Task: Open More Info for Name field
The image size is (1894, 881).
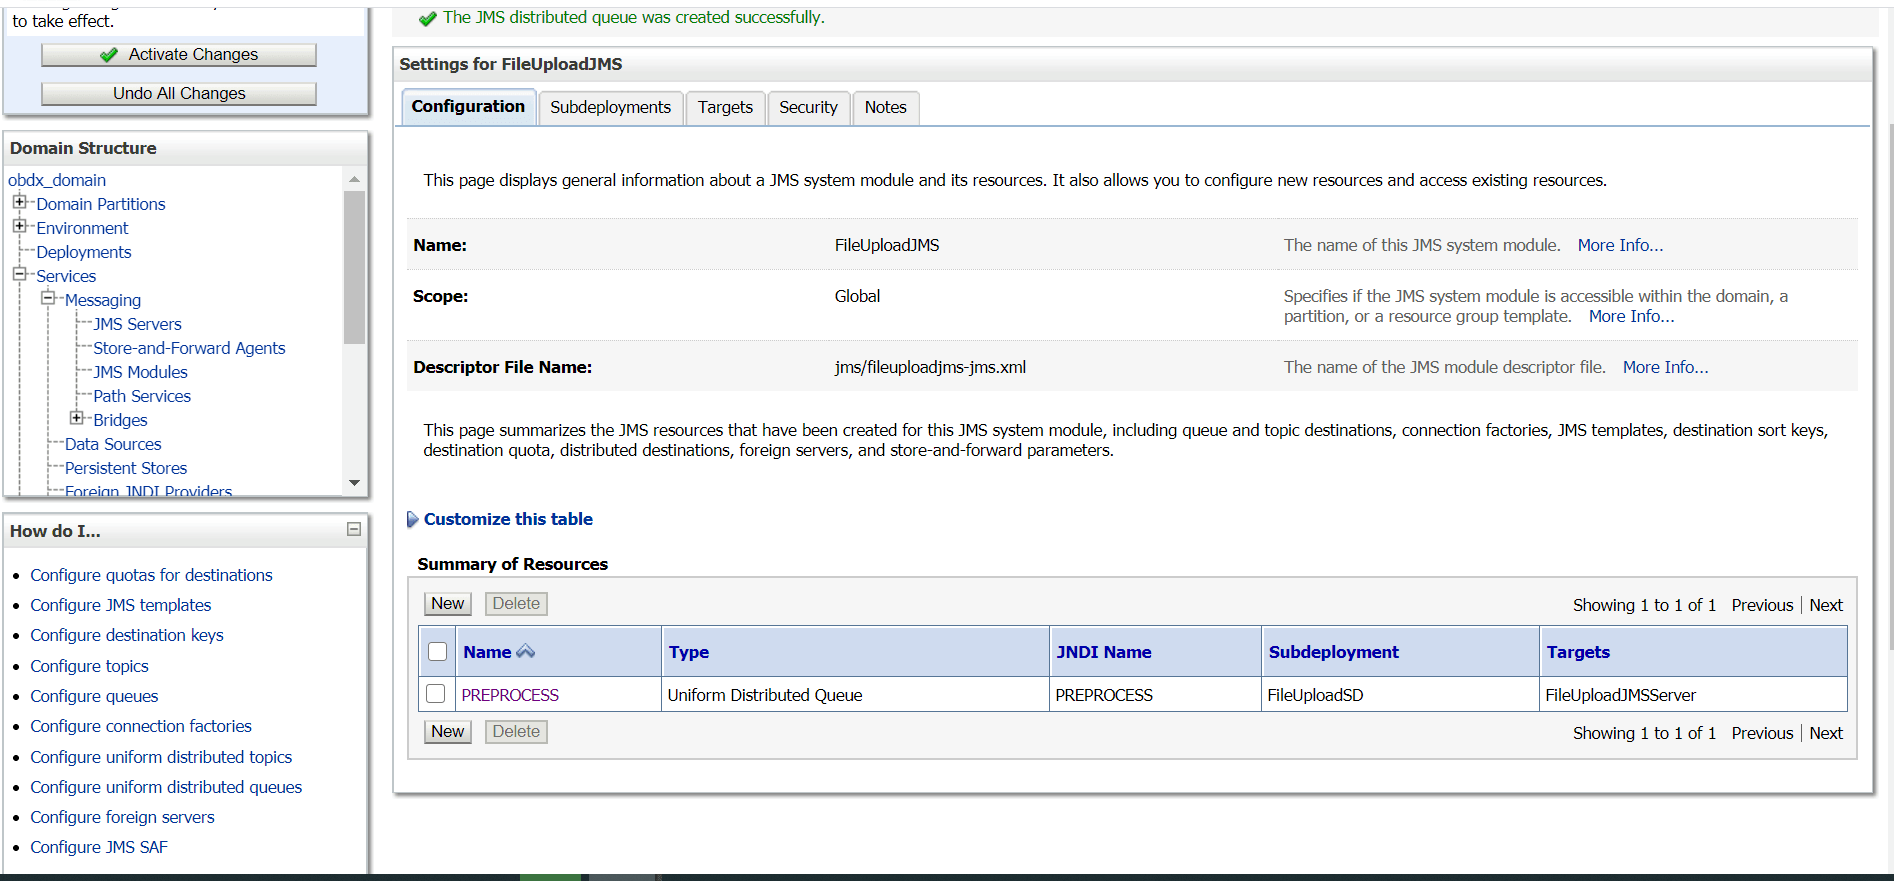Action: pyautogui.click(x=1620, y=245)
